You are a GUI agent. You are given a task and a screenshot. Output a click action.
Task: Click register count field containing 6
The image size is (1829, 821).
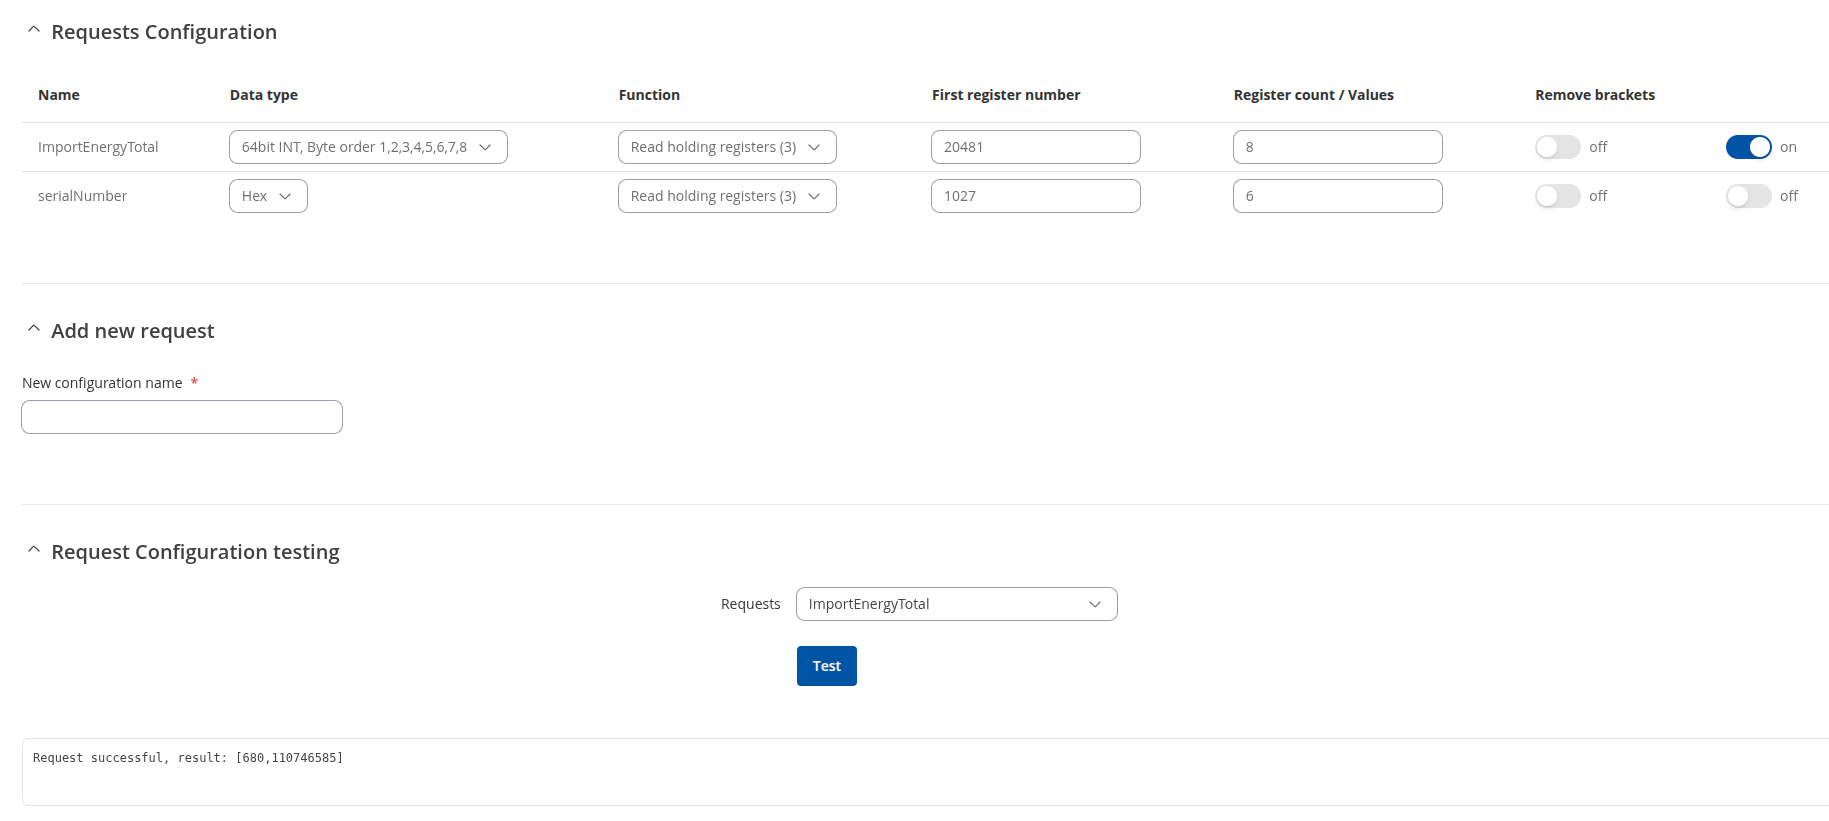coord(1337,196)
